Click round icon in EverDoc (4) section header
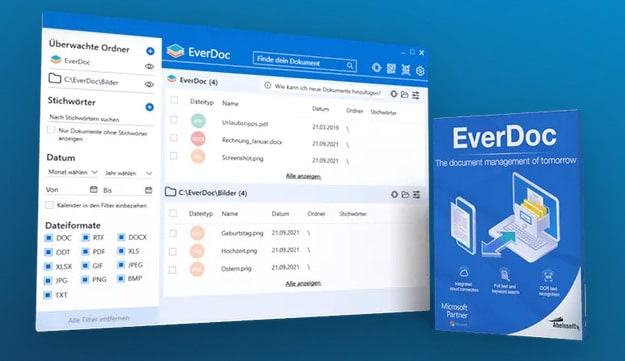 (x=394, y=94)
